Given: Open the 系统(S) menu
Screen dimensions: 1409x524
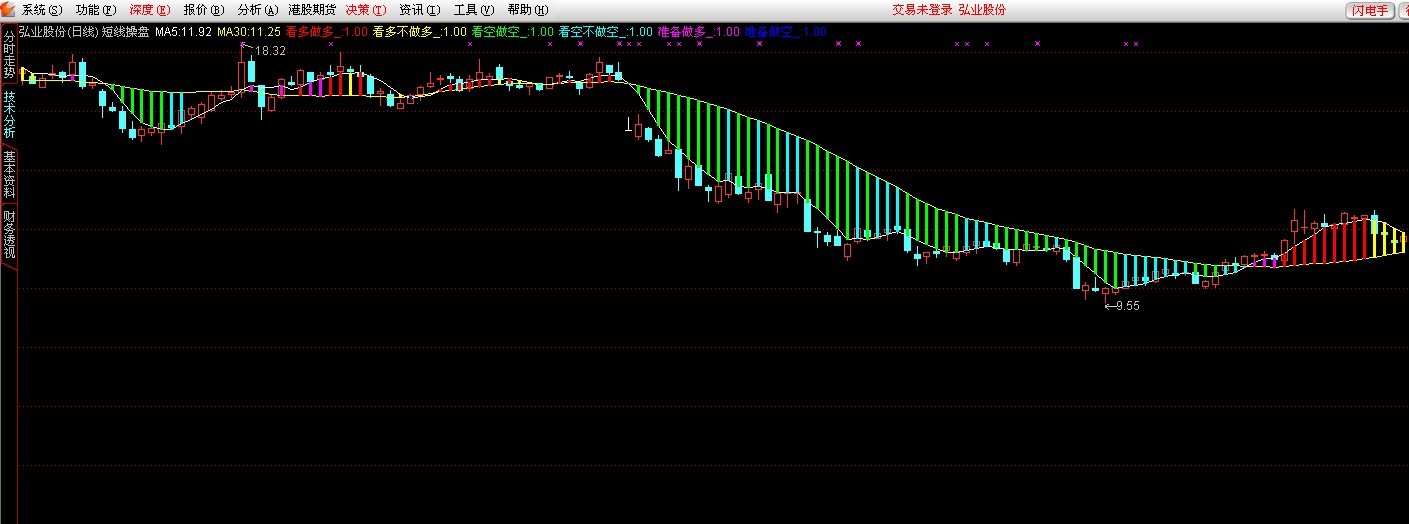Looking at the screenshot, I should click(x=42, y=10).
